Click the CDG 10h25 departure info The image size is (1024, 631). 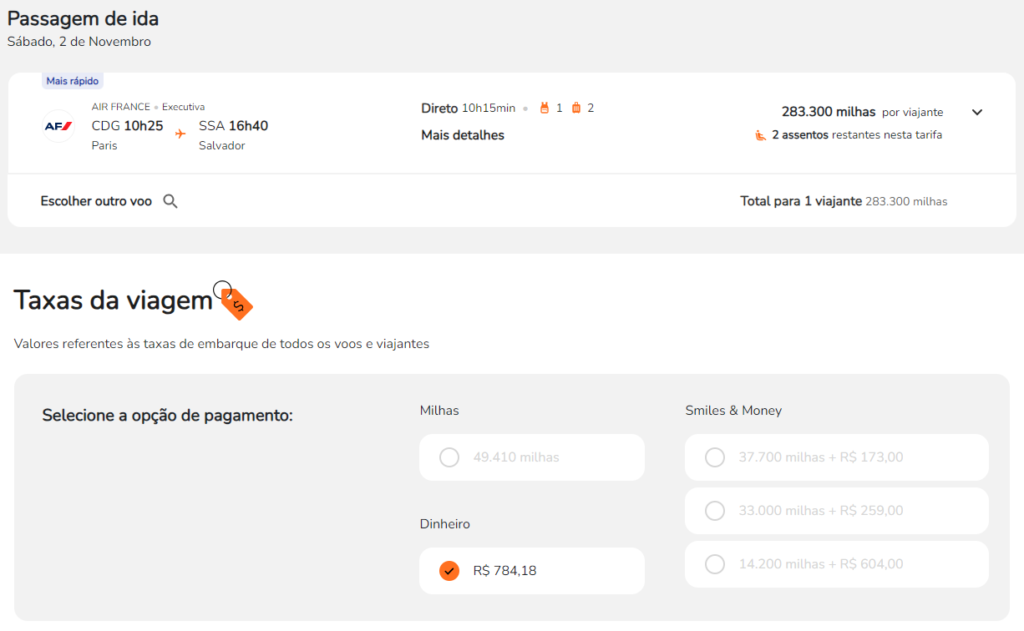coord(127,126)
